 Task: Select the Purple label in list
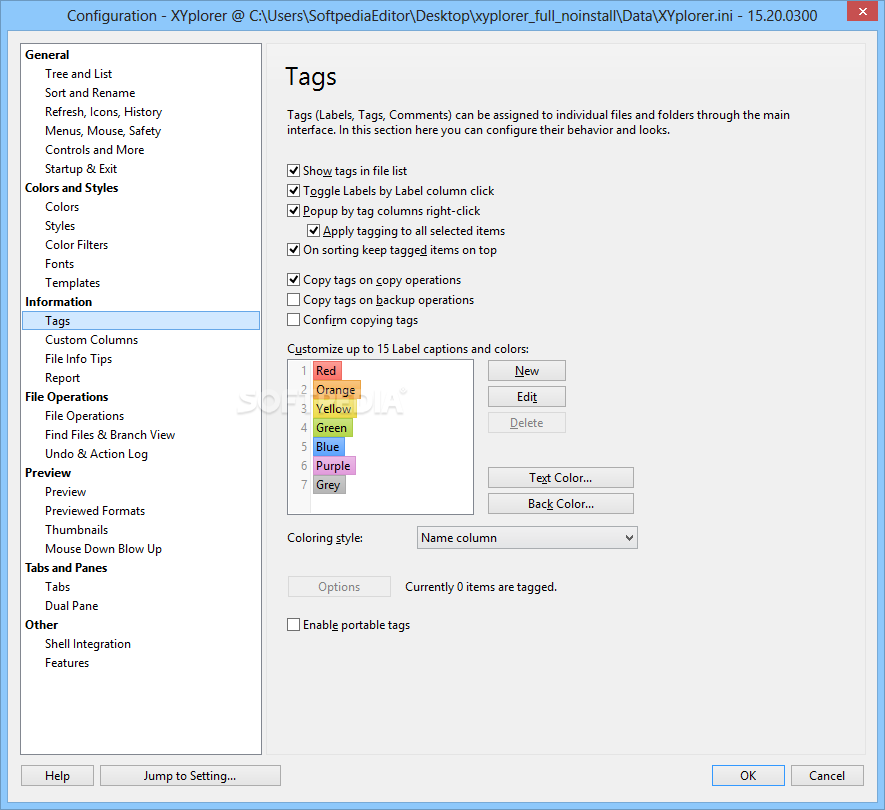pos(334,466)
